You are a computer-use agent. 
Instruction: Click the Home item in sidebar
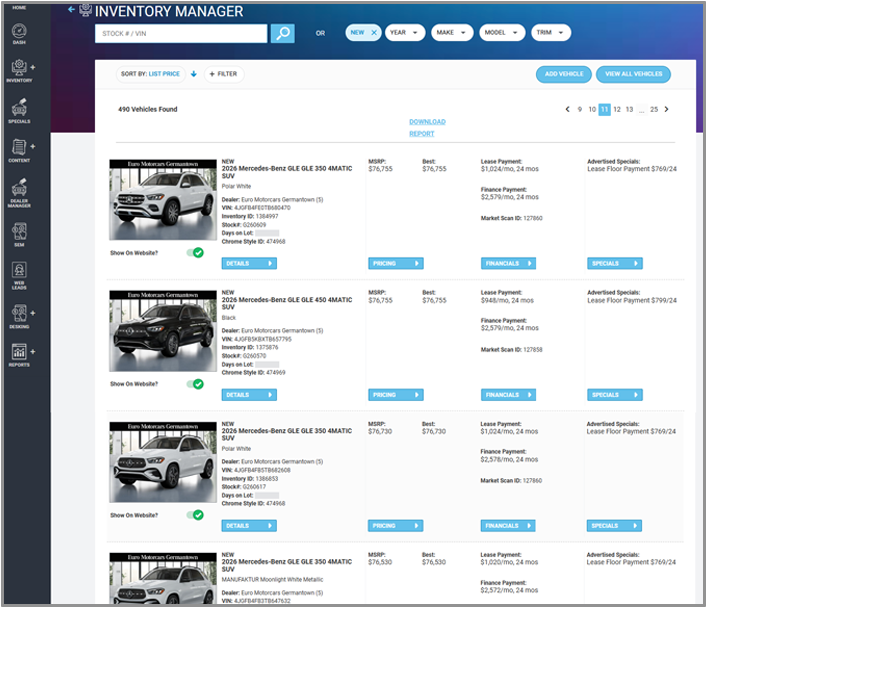[19, 8]
